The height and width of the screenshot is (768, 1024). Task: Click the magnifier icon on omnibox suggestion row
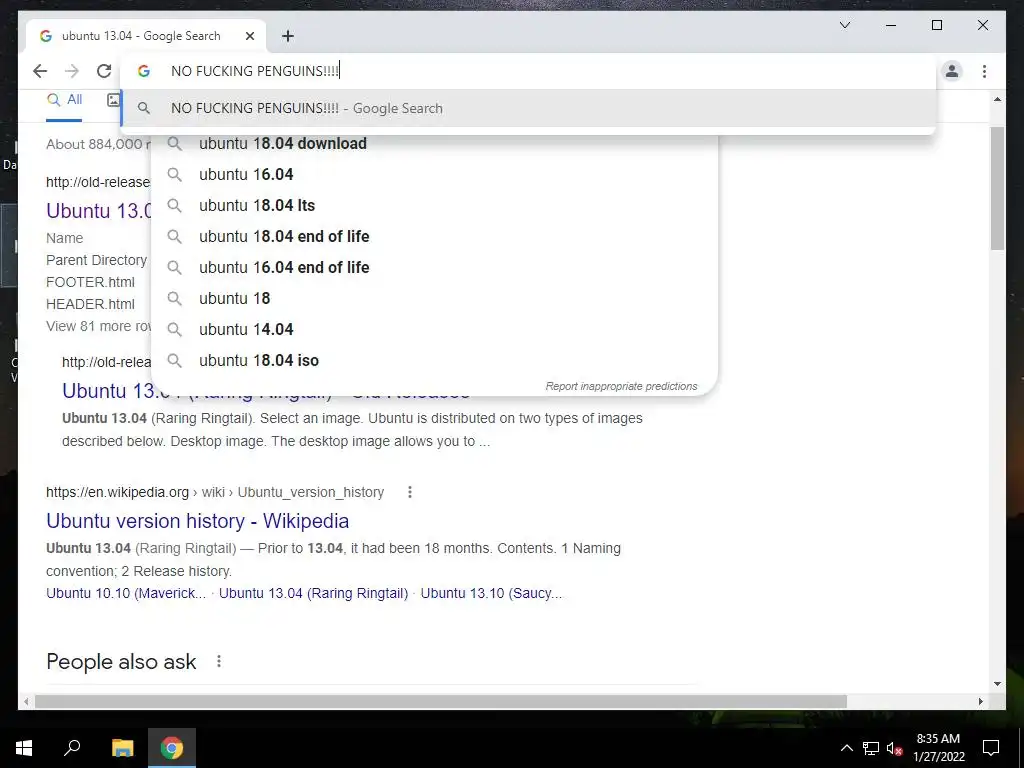144,108
